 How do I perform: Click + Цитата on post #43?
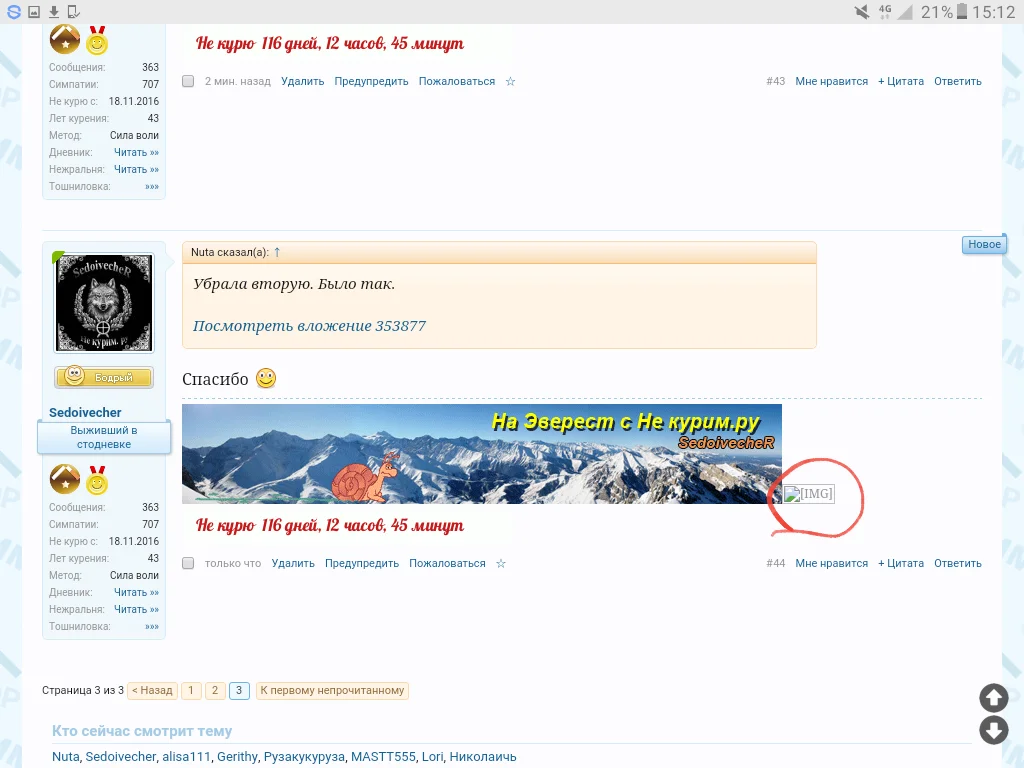click(x=901, y=81)
